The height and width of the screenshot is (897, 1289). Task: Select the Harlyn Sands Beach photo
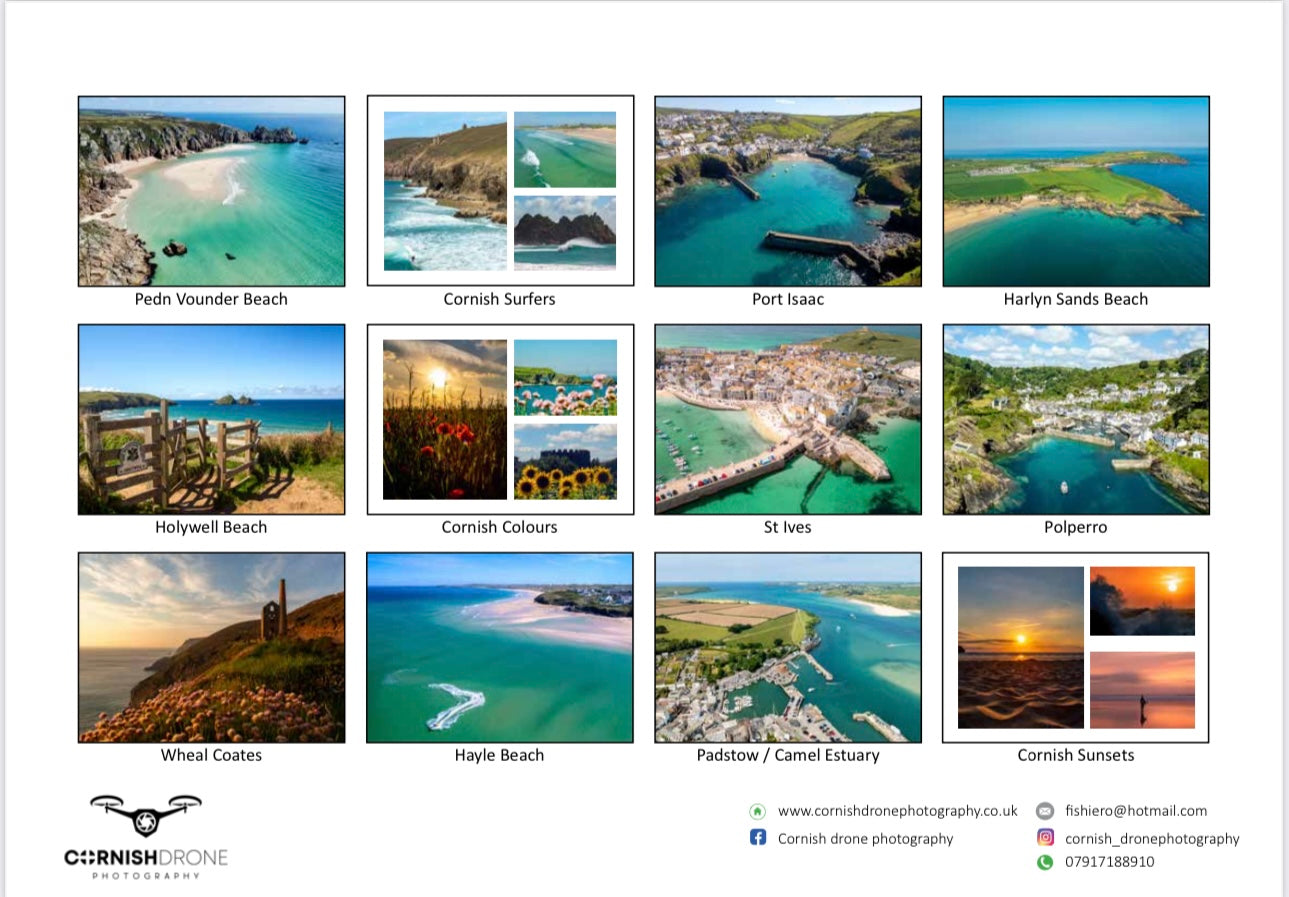(x=1076, y=191)
